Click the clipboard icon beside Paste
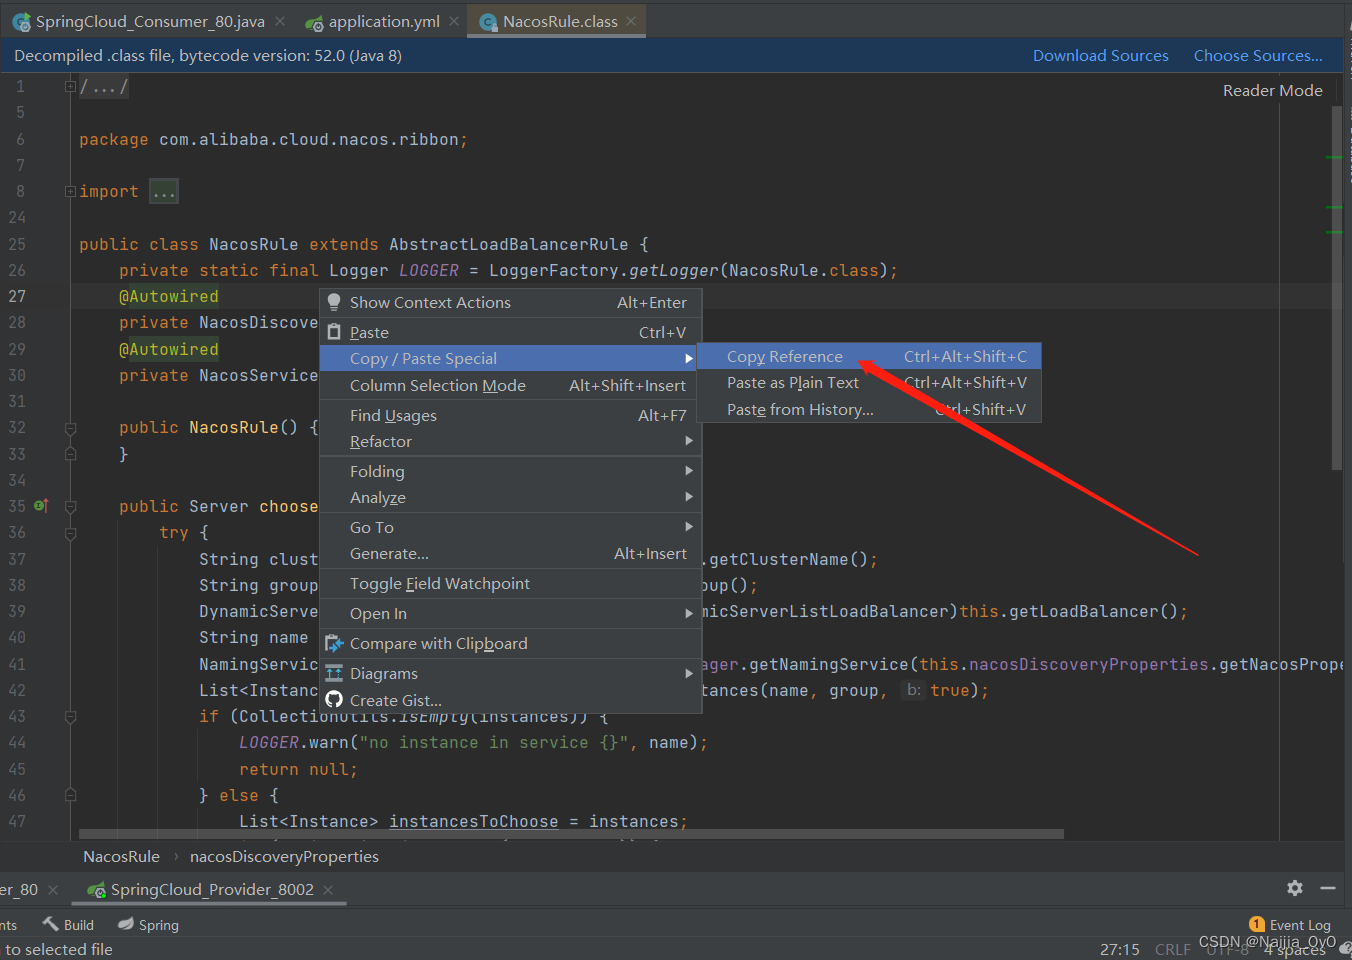Viewport: 1352px width, 960px height. click(334, 332)
